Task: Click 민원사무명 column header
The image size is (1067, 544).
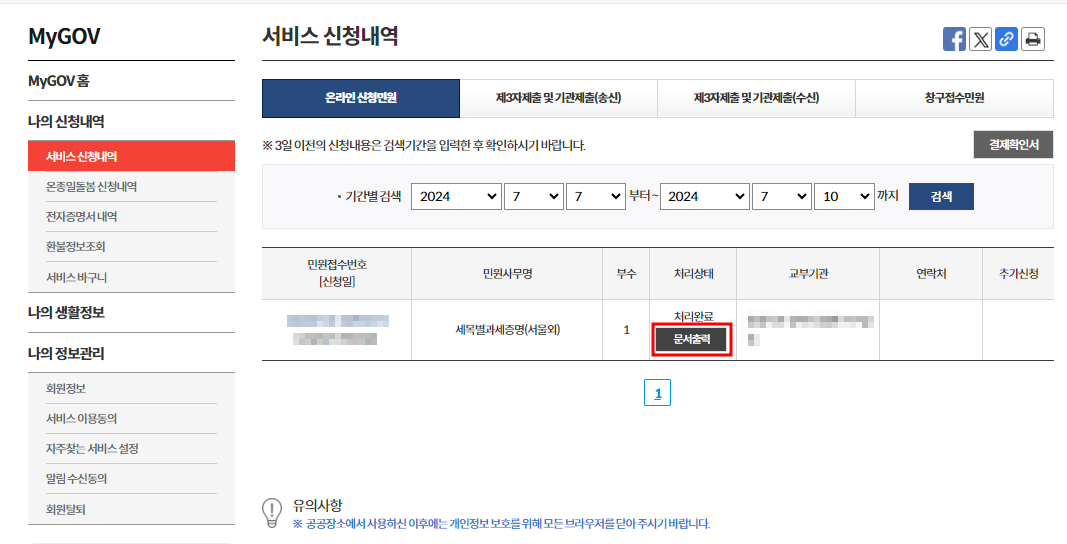Action: click(507, 274)
